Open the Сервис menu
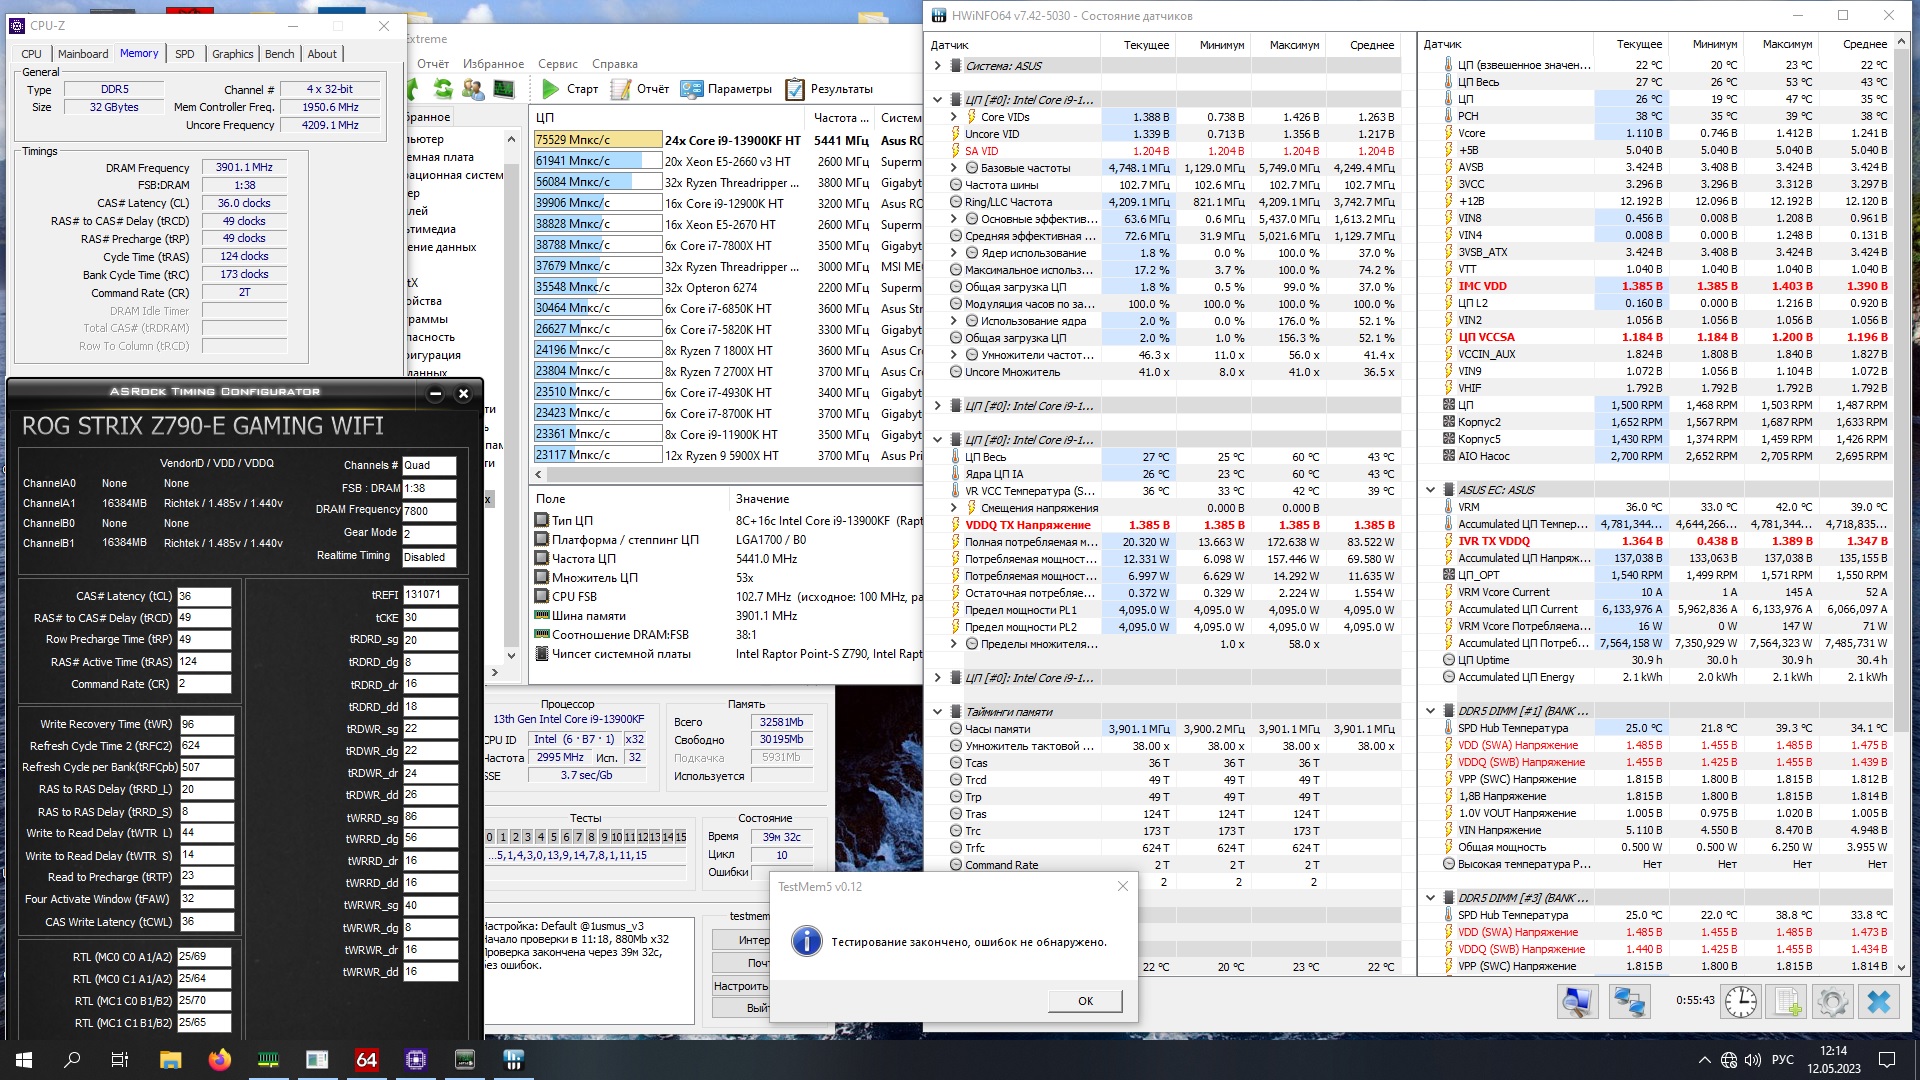The image size is (1920, 1080). pyautogui.click(x=557, y=64)
